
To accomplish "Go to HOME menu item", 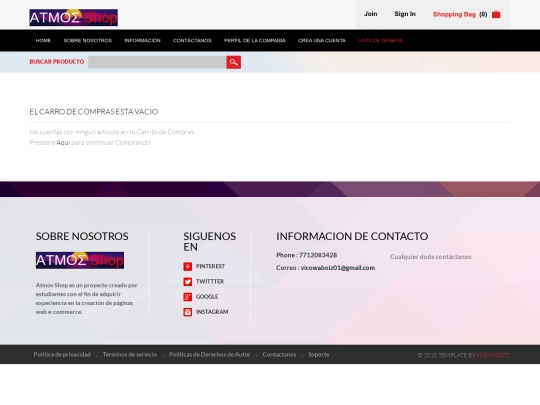I will (43, 40).
